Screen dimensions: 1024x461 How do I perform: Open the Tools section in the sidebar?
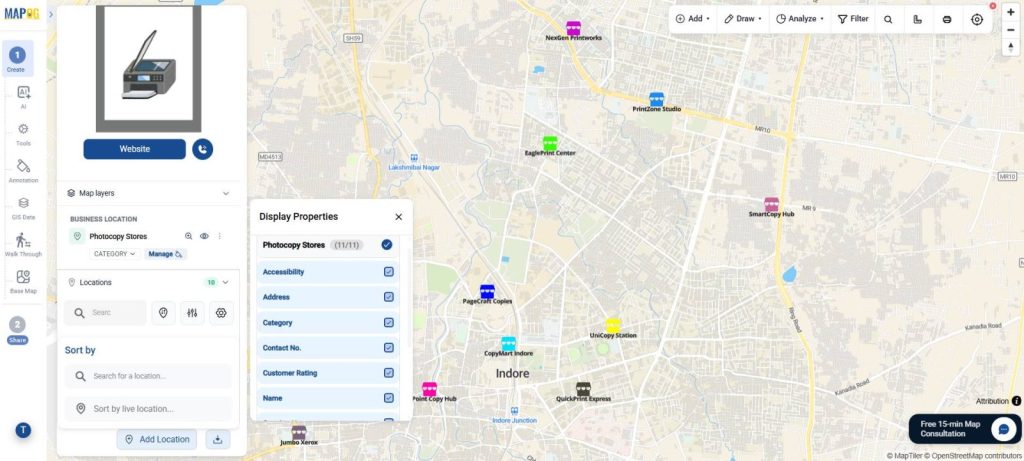[23, 133]
